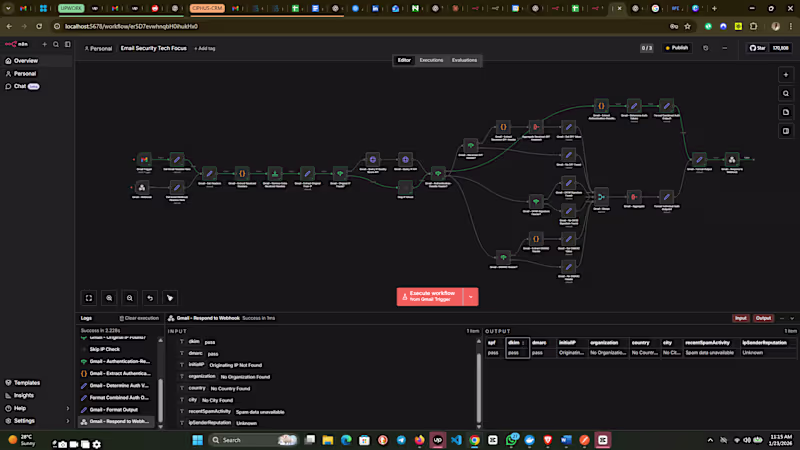Image resolution: width=800 pixels, height=450 pixels.
Task: Expand the Help submenu chevron
Action: pos(68,408)
